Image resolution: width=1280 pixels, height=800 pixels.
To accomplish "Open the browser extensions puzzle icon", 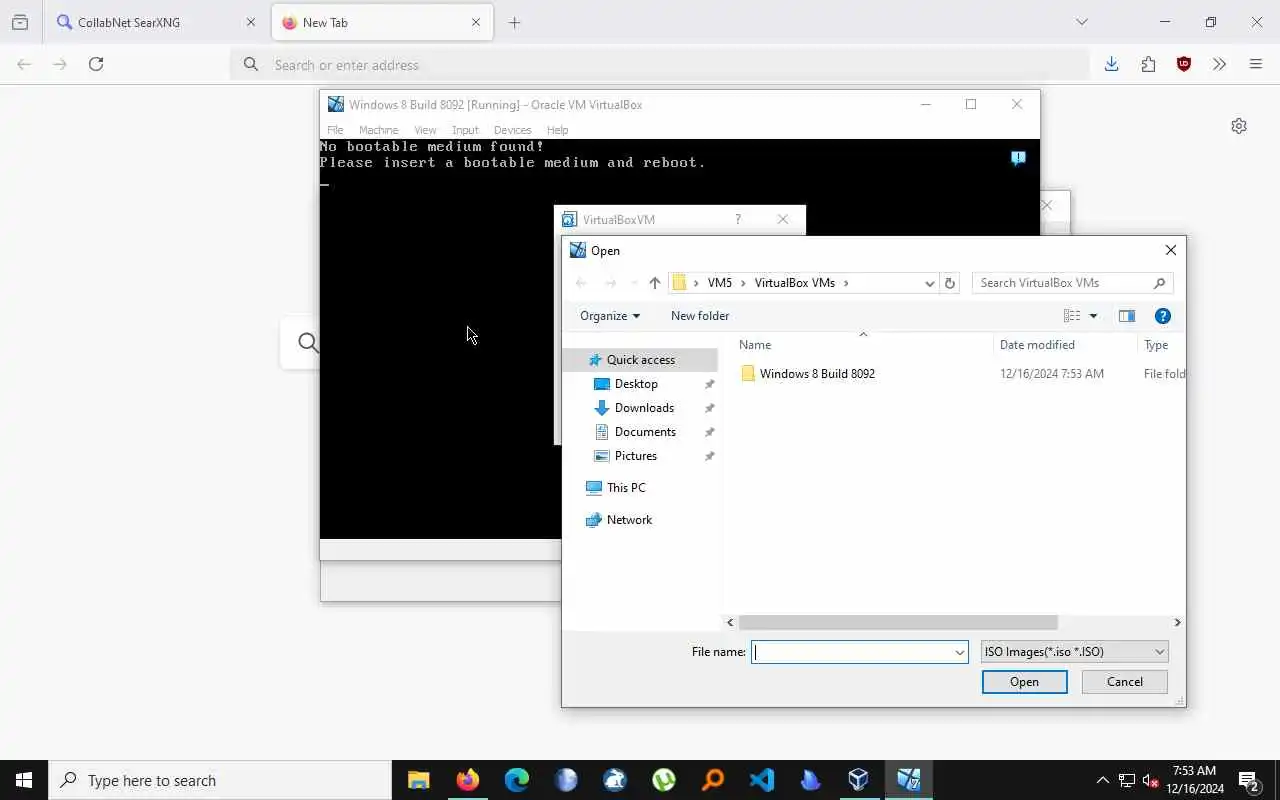I will 1148,64.
